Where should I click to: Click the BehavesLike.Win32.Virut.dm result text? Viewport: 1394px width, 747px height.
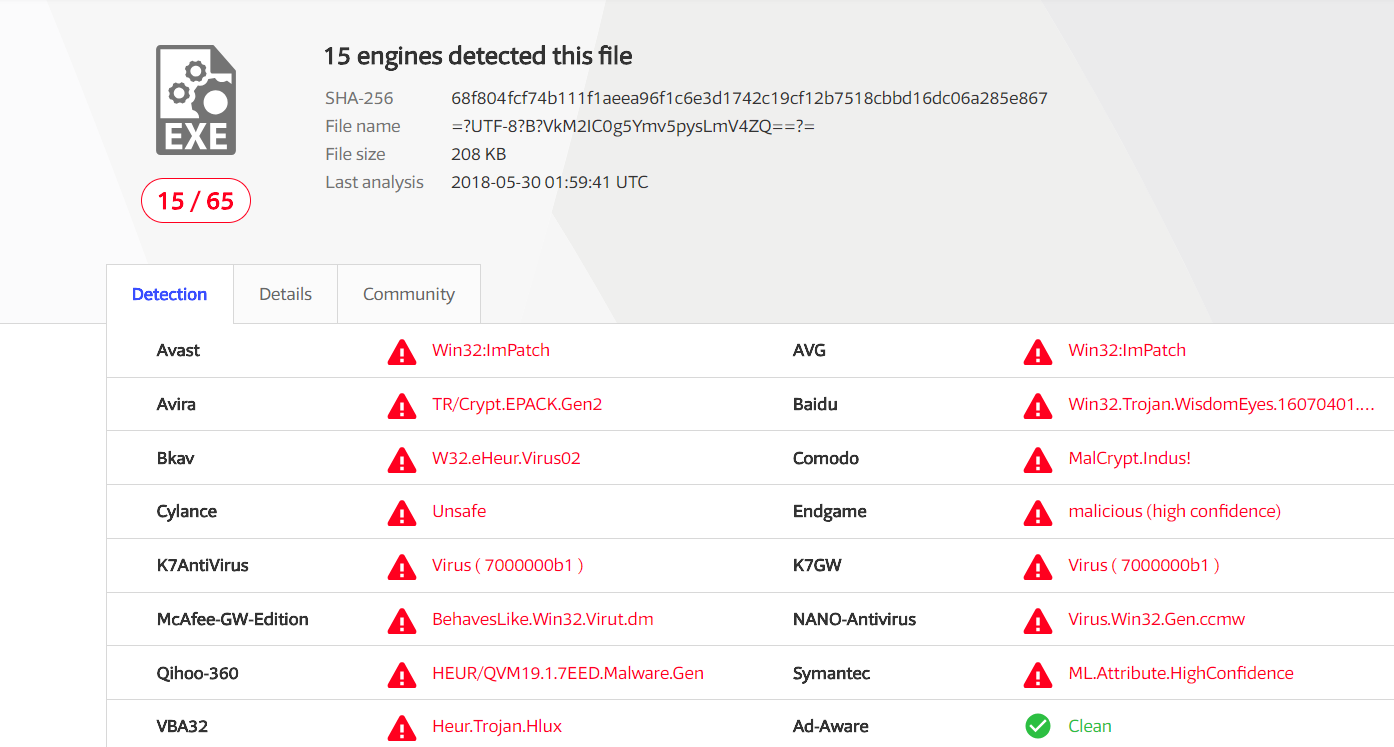pyautogui.click(x=543, y=619)
